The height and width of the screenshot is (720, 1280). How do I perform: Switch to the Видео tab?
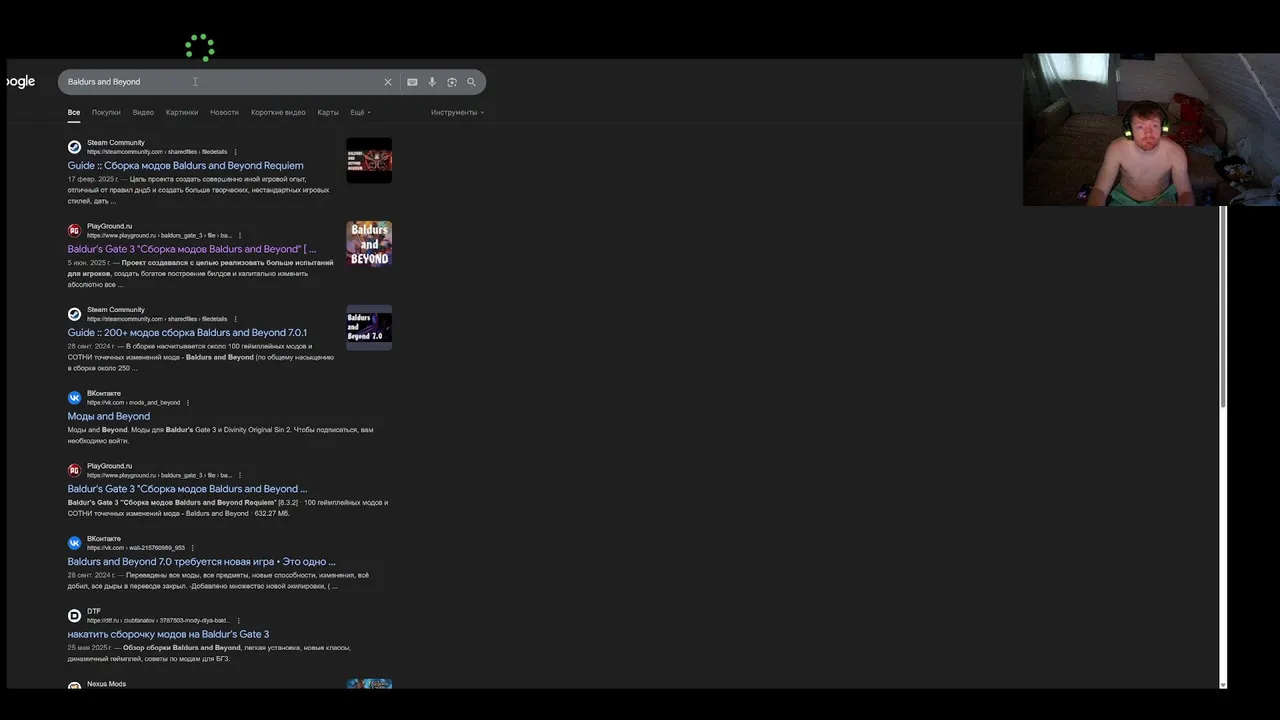click(x=143, y=112)
